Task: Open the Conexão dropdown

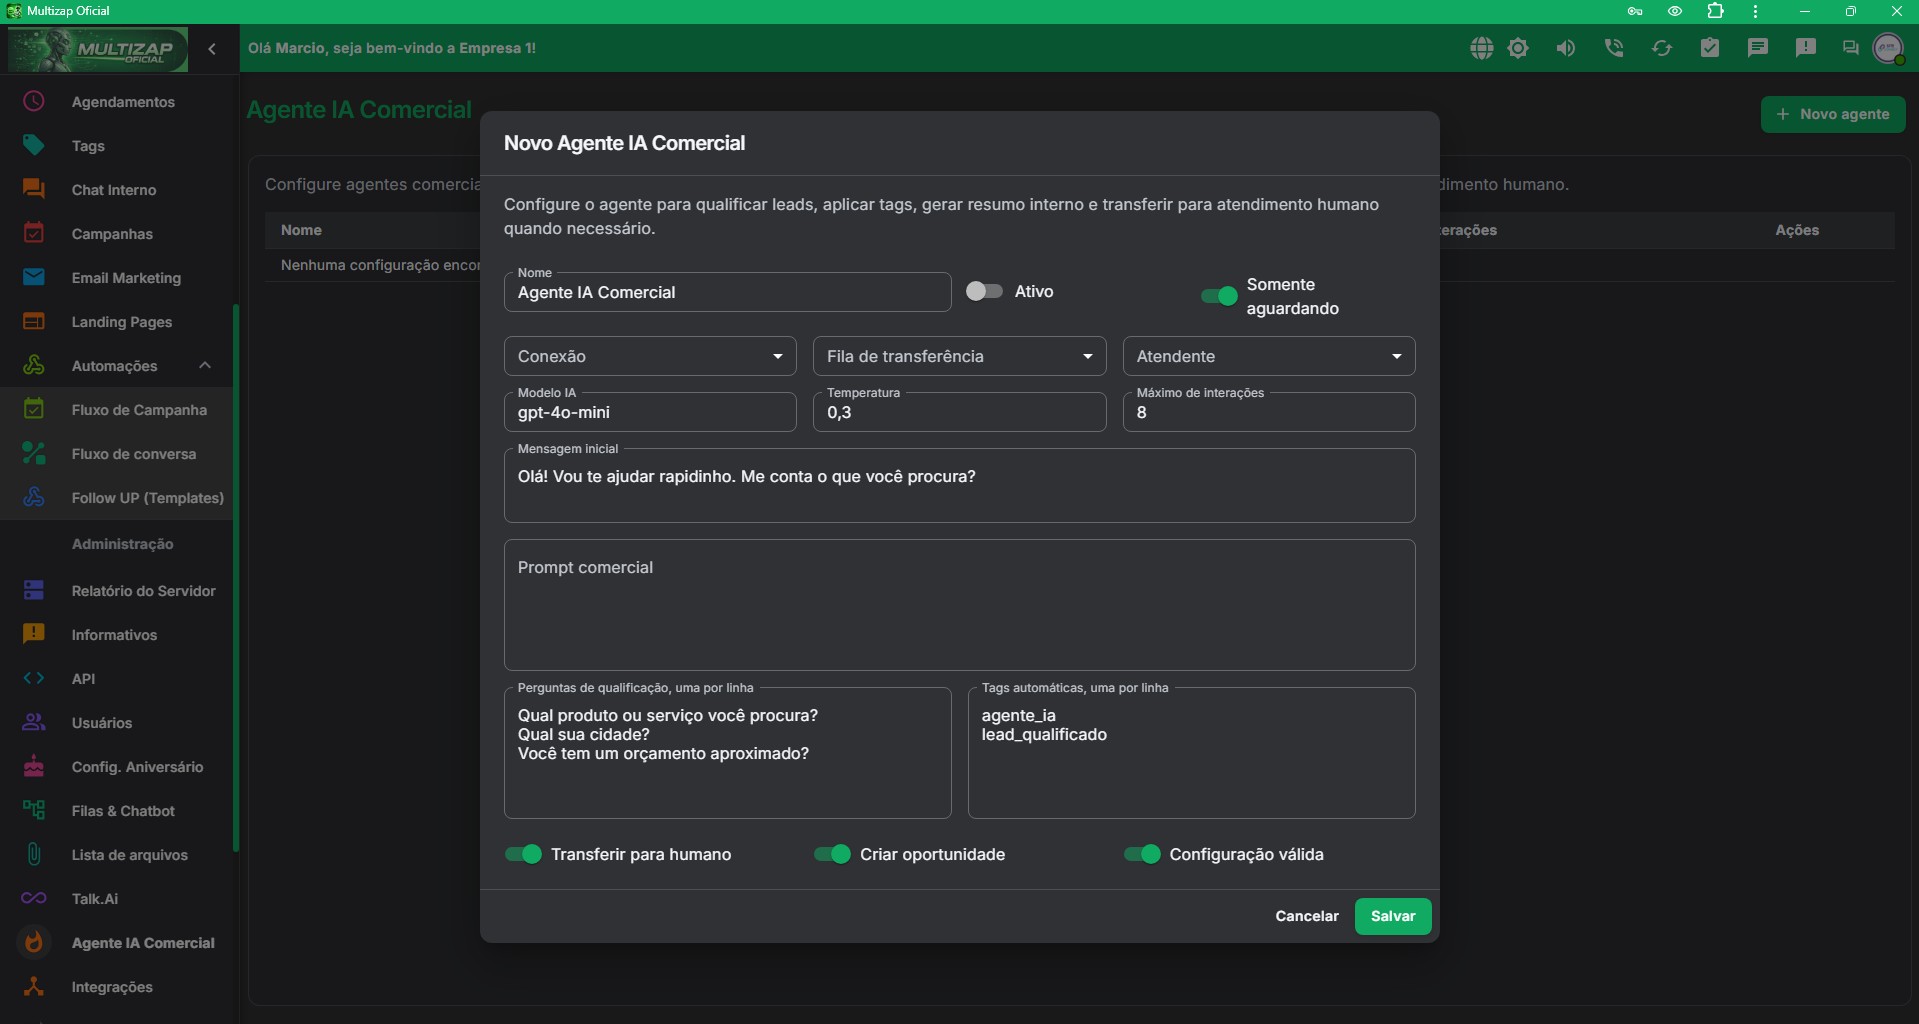Action: coord(650,356)
